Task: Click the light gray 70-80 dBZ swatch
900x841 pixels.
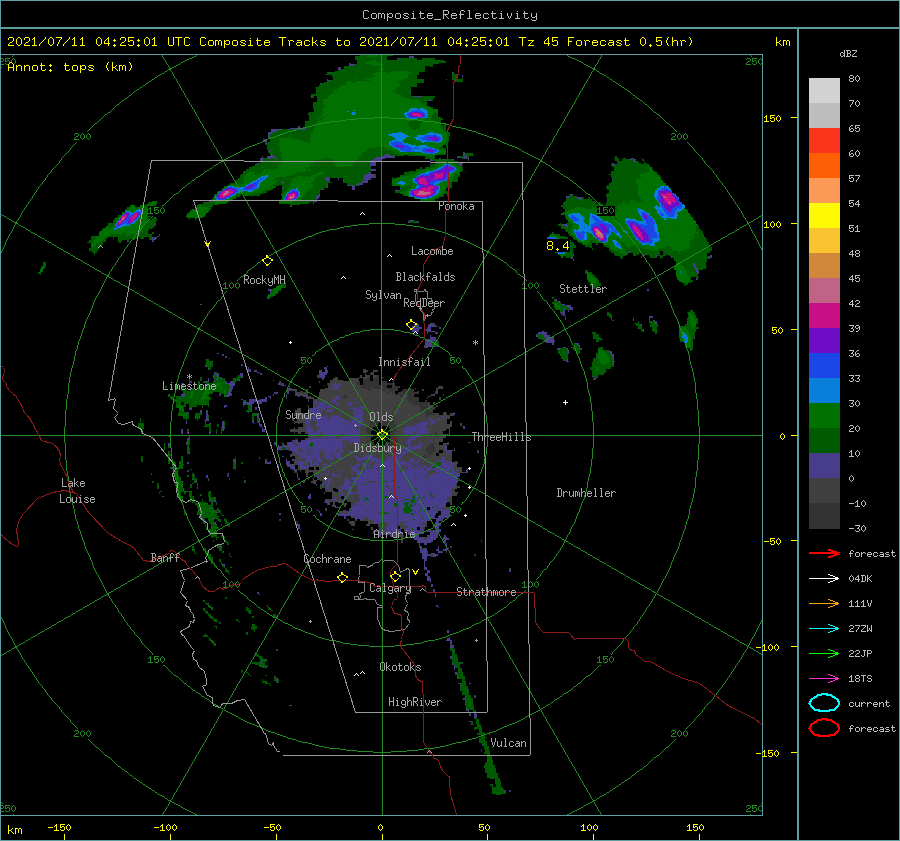Action: pyautogui.click(x=824, y=90)
